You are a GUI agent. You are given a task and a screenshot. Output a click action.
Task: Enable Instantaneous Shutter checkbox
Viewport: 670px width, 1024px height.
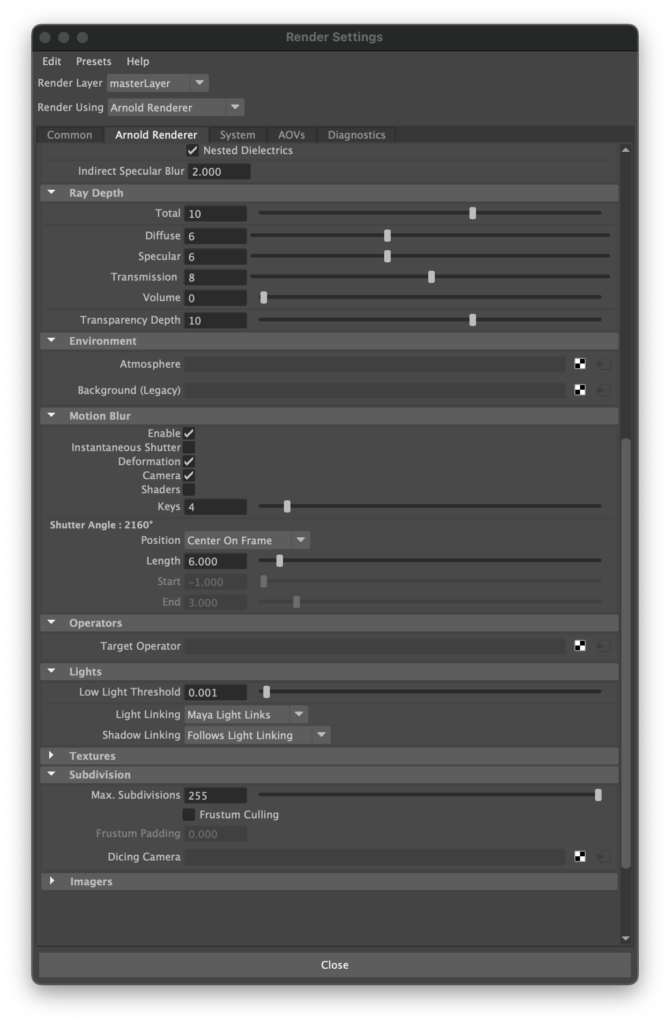(x=189, y=448)
